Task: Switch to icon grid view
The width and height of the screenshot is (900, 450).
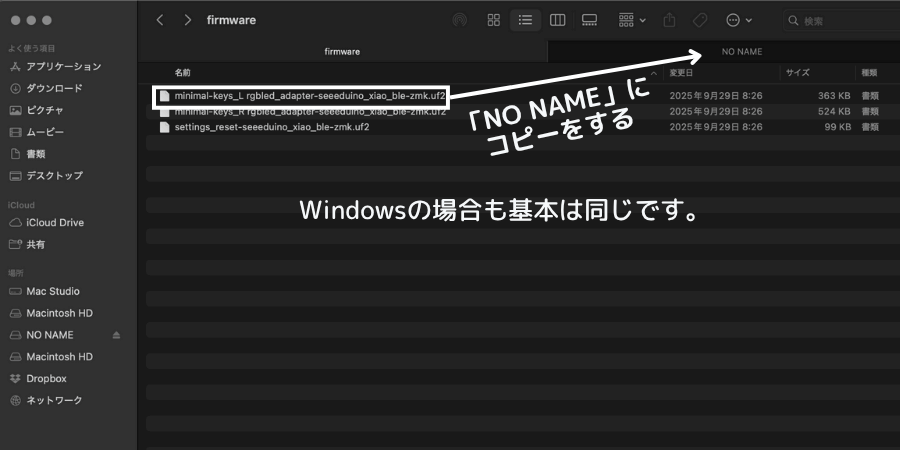Action: (x=493, y=20)
